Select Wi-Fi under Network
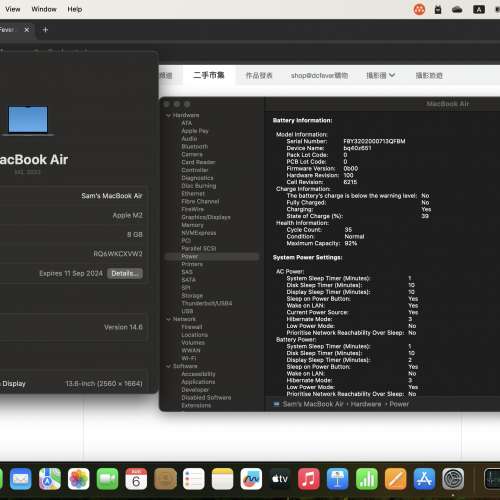500x500 pixels. point(189,358)
